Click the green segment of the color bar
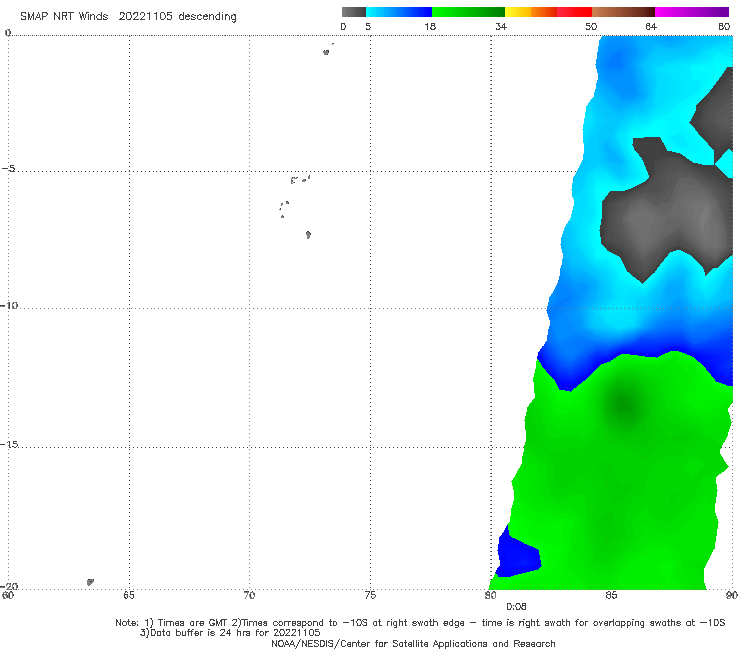The height and width of the screenshot is (650, 740). (468, 12)
